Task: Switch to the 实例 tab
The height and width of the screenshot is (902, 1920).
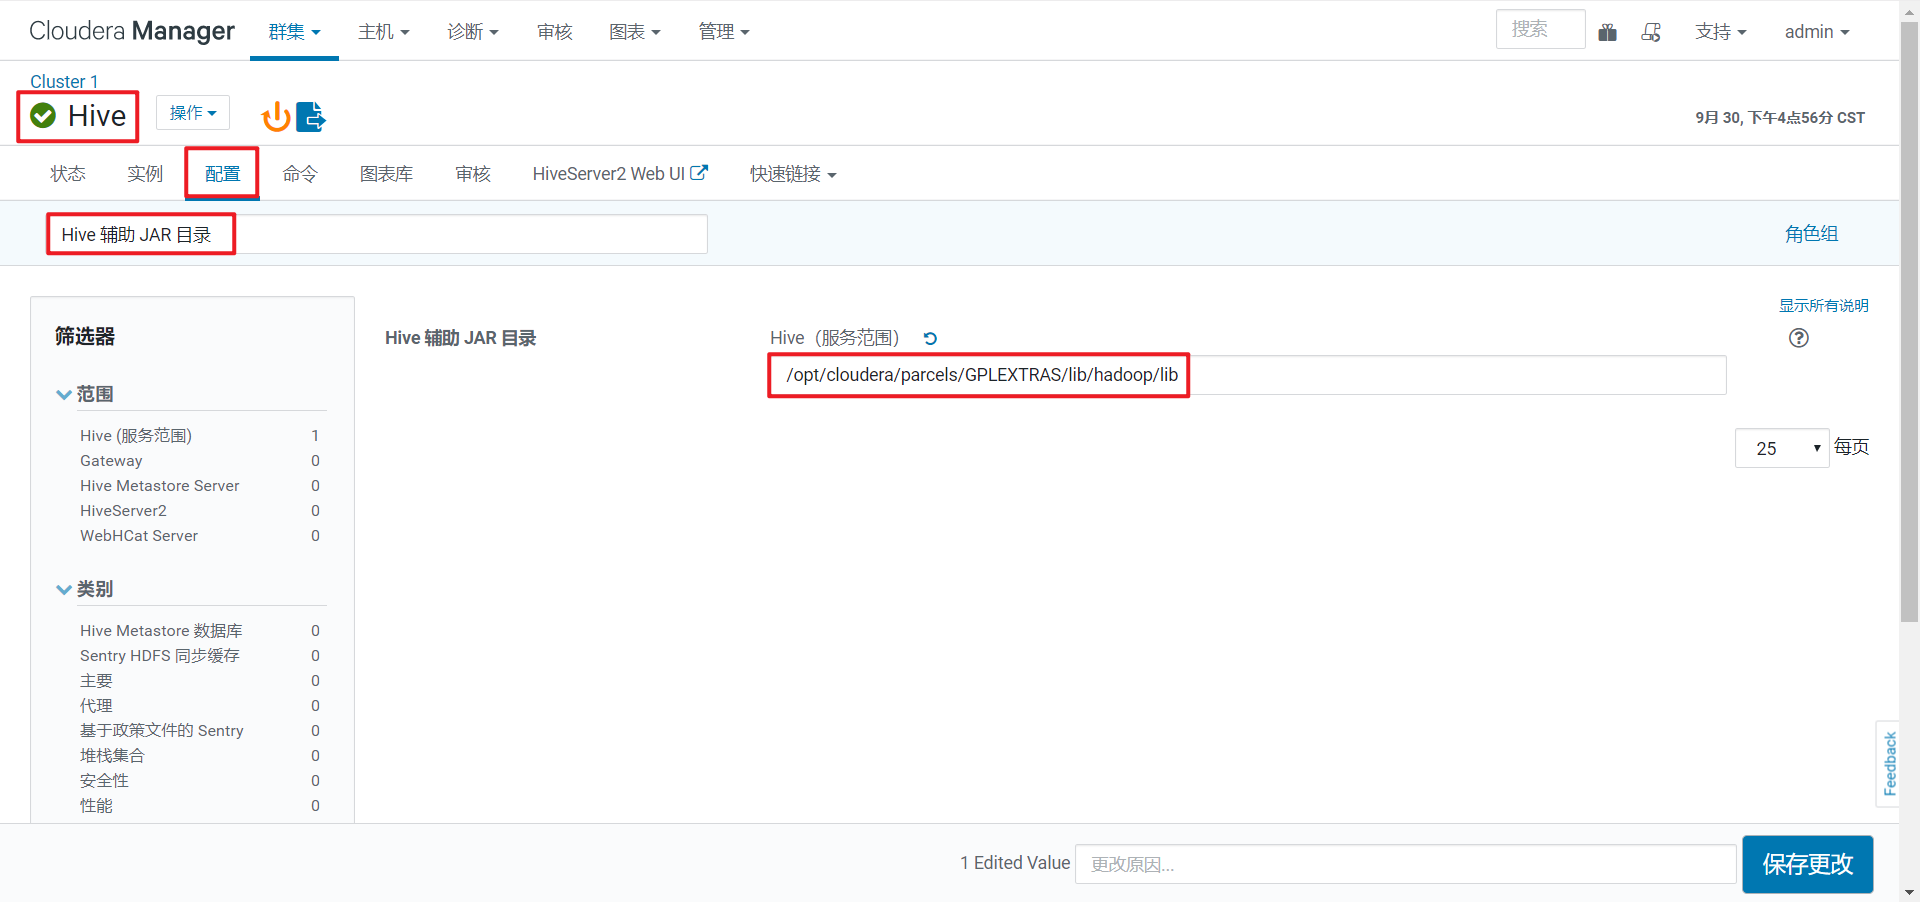Action: pos(145,174)
